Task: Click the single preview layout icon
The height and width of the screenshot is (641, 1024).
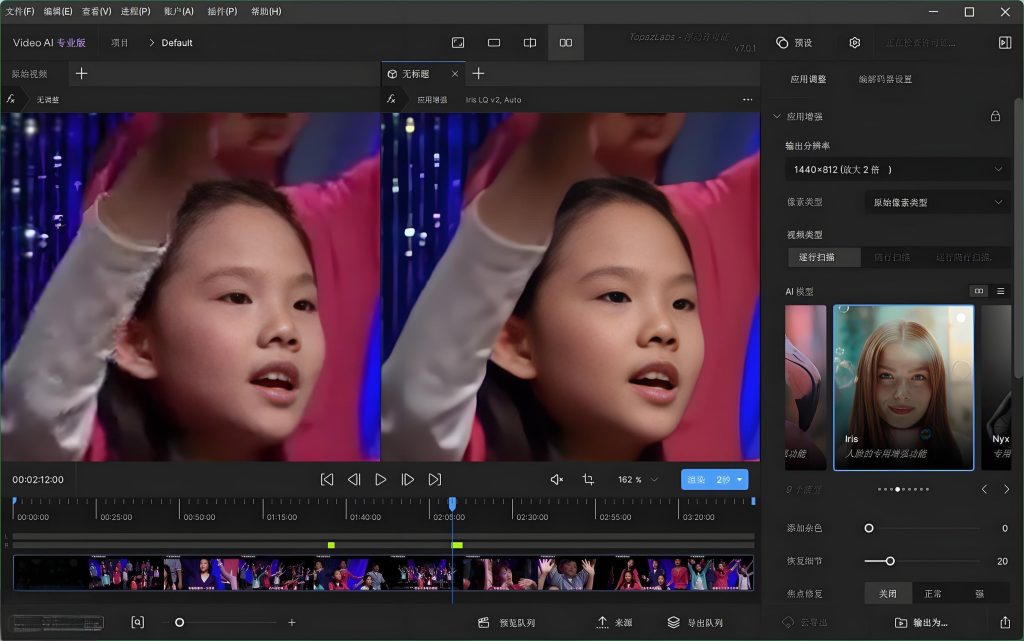Action: click(493, 42)
